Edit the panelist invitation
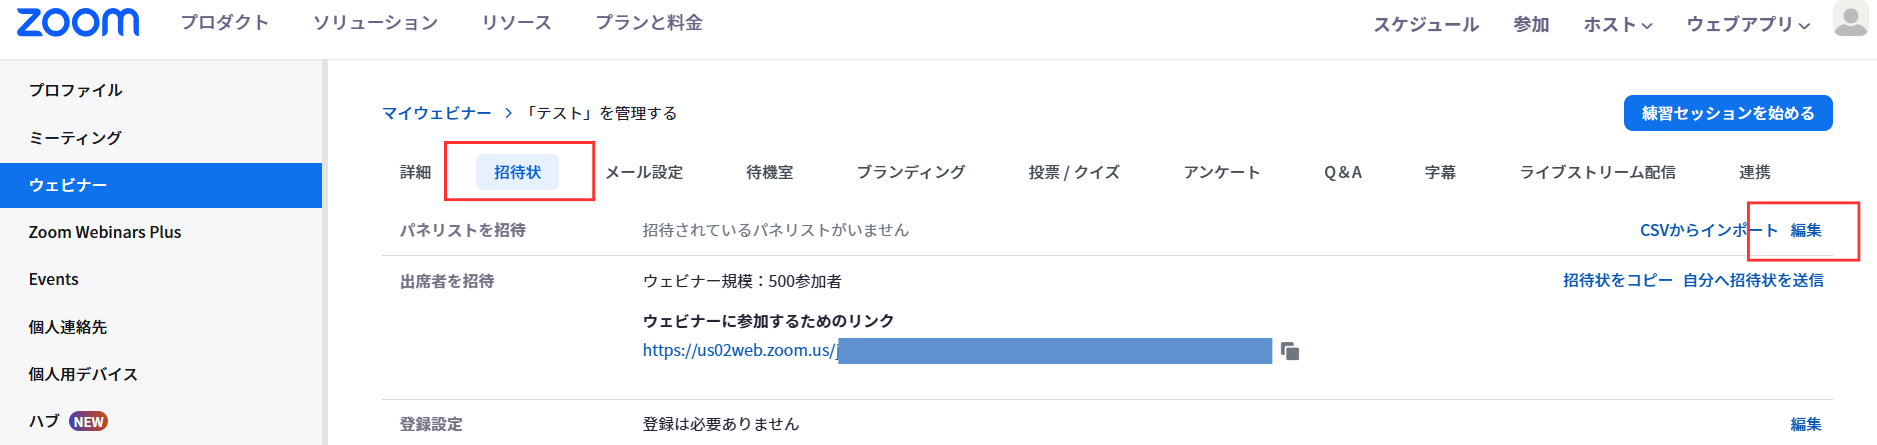Image resolution: width=1877 pixels, height=445 pixels. [1805, 230]
